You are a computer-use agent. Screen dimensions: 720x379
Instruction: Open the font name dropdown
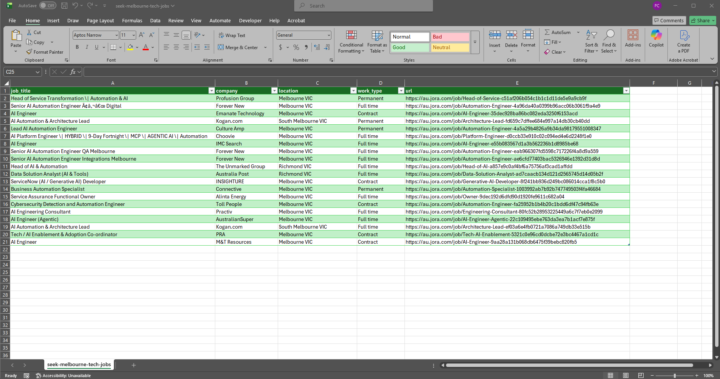[x=116, y=35]
